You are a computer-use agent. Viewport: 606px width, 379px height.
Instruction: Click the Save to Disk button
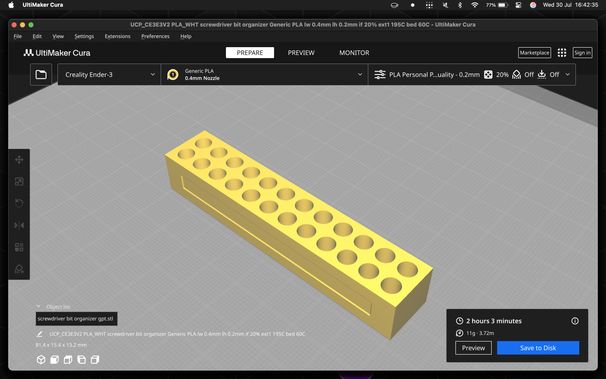tap(538, 348)
